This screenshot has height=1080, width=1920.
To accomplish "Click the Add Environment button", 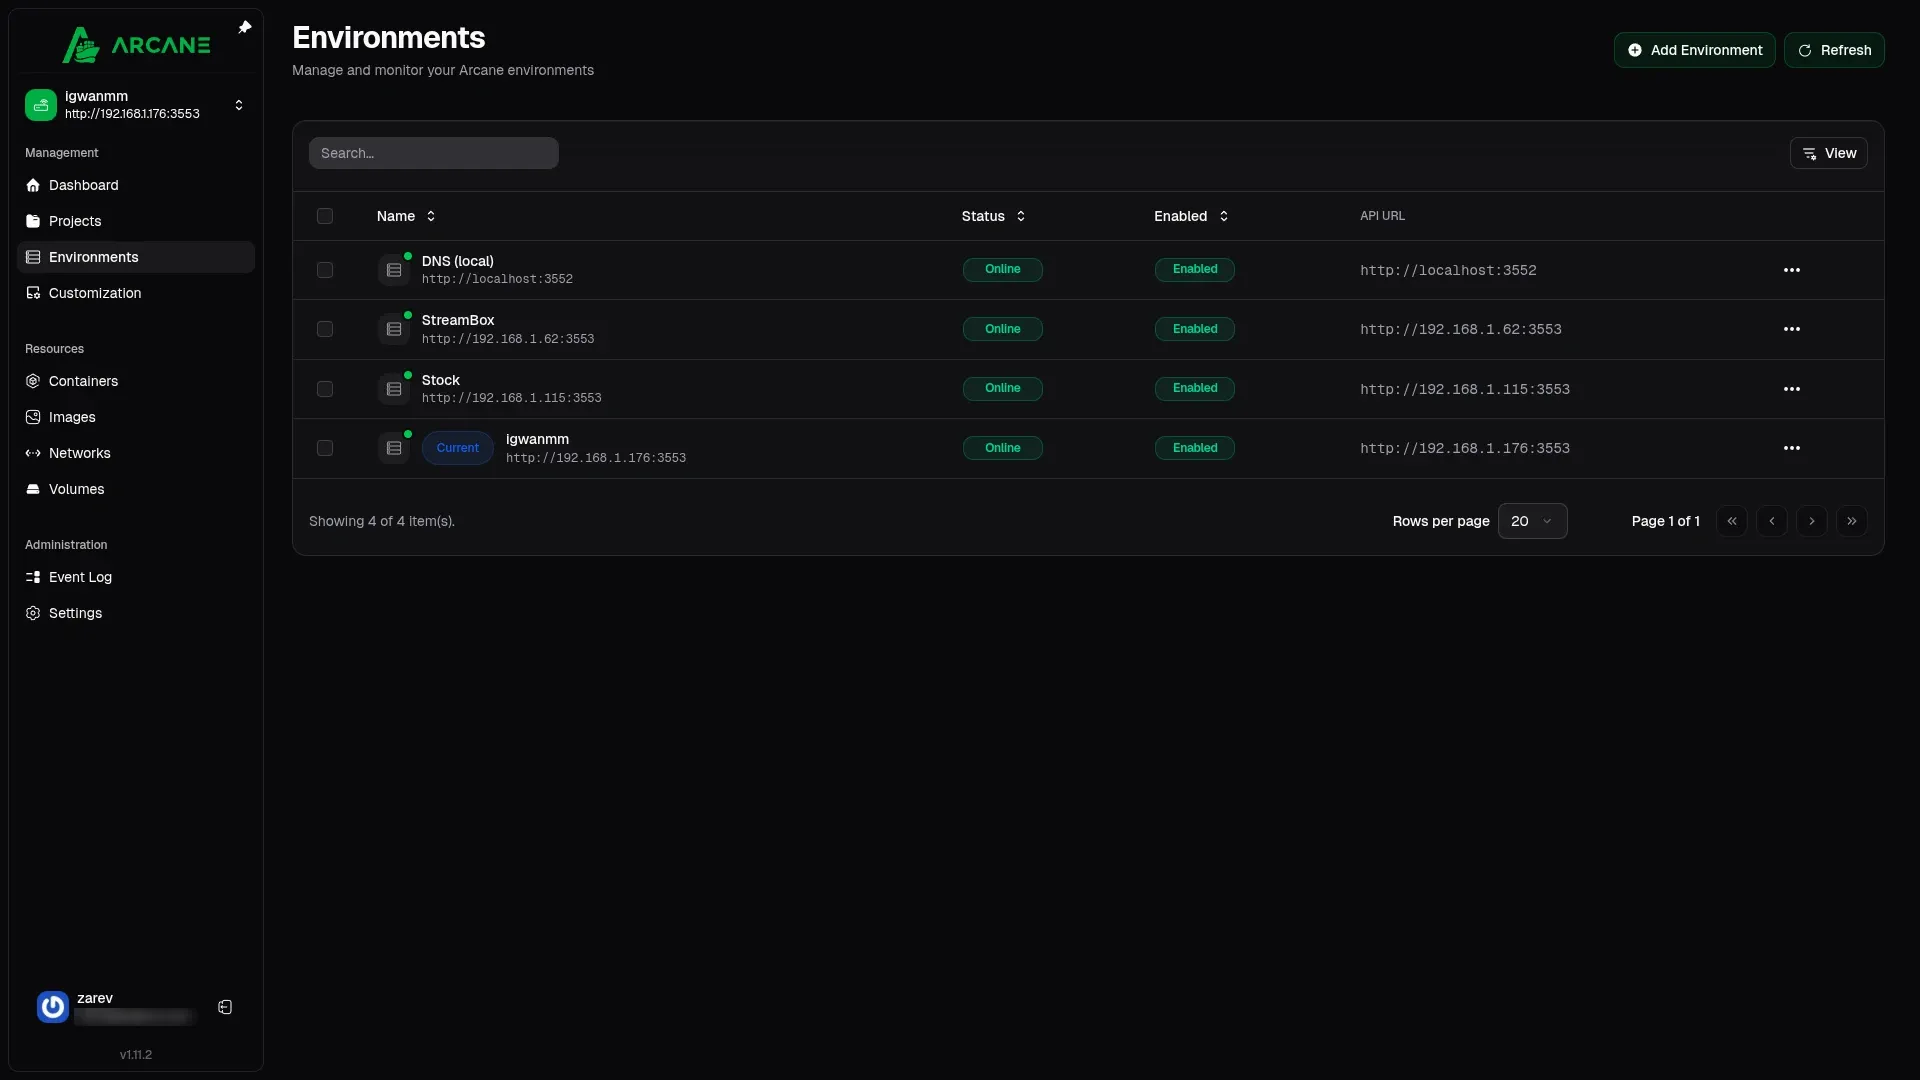I will pyautogui.click(x=1694, y=50).
